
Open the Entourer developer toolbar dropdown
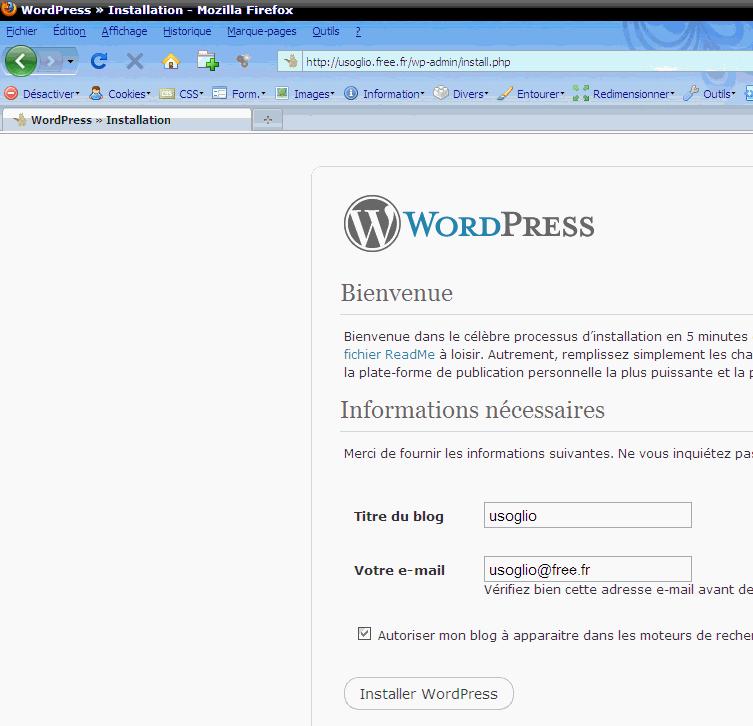coord(541,94)
